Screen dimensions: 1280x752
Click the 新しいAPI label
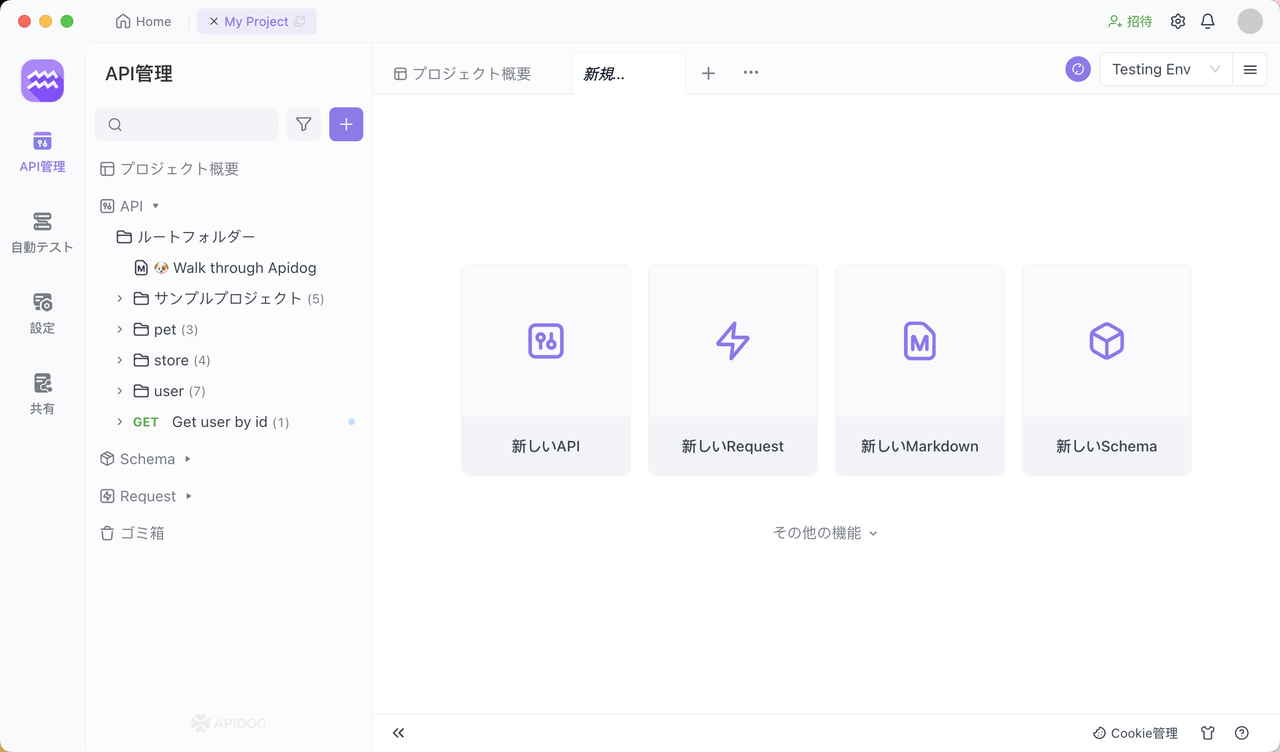(546, 446)
